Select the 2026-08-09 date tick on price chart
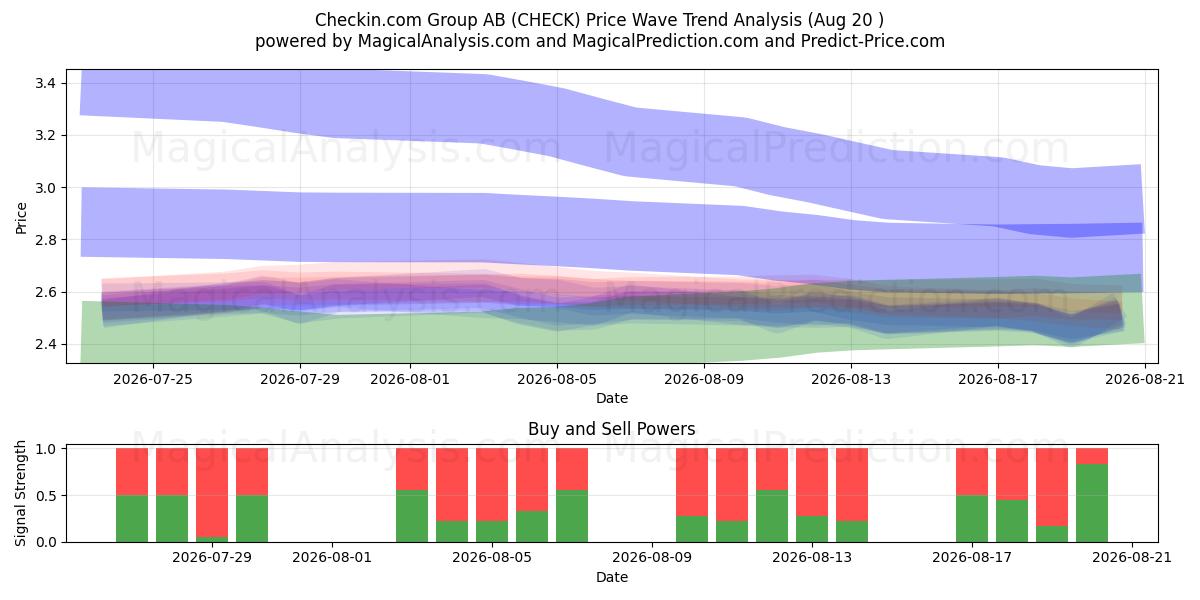 coord(704,379)
